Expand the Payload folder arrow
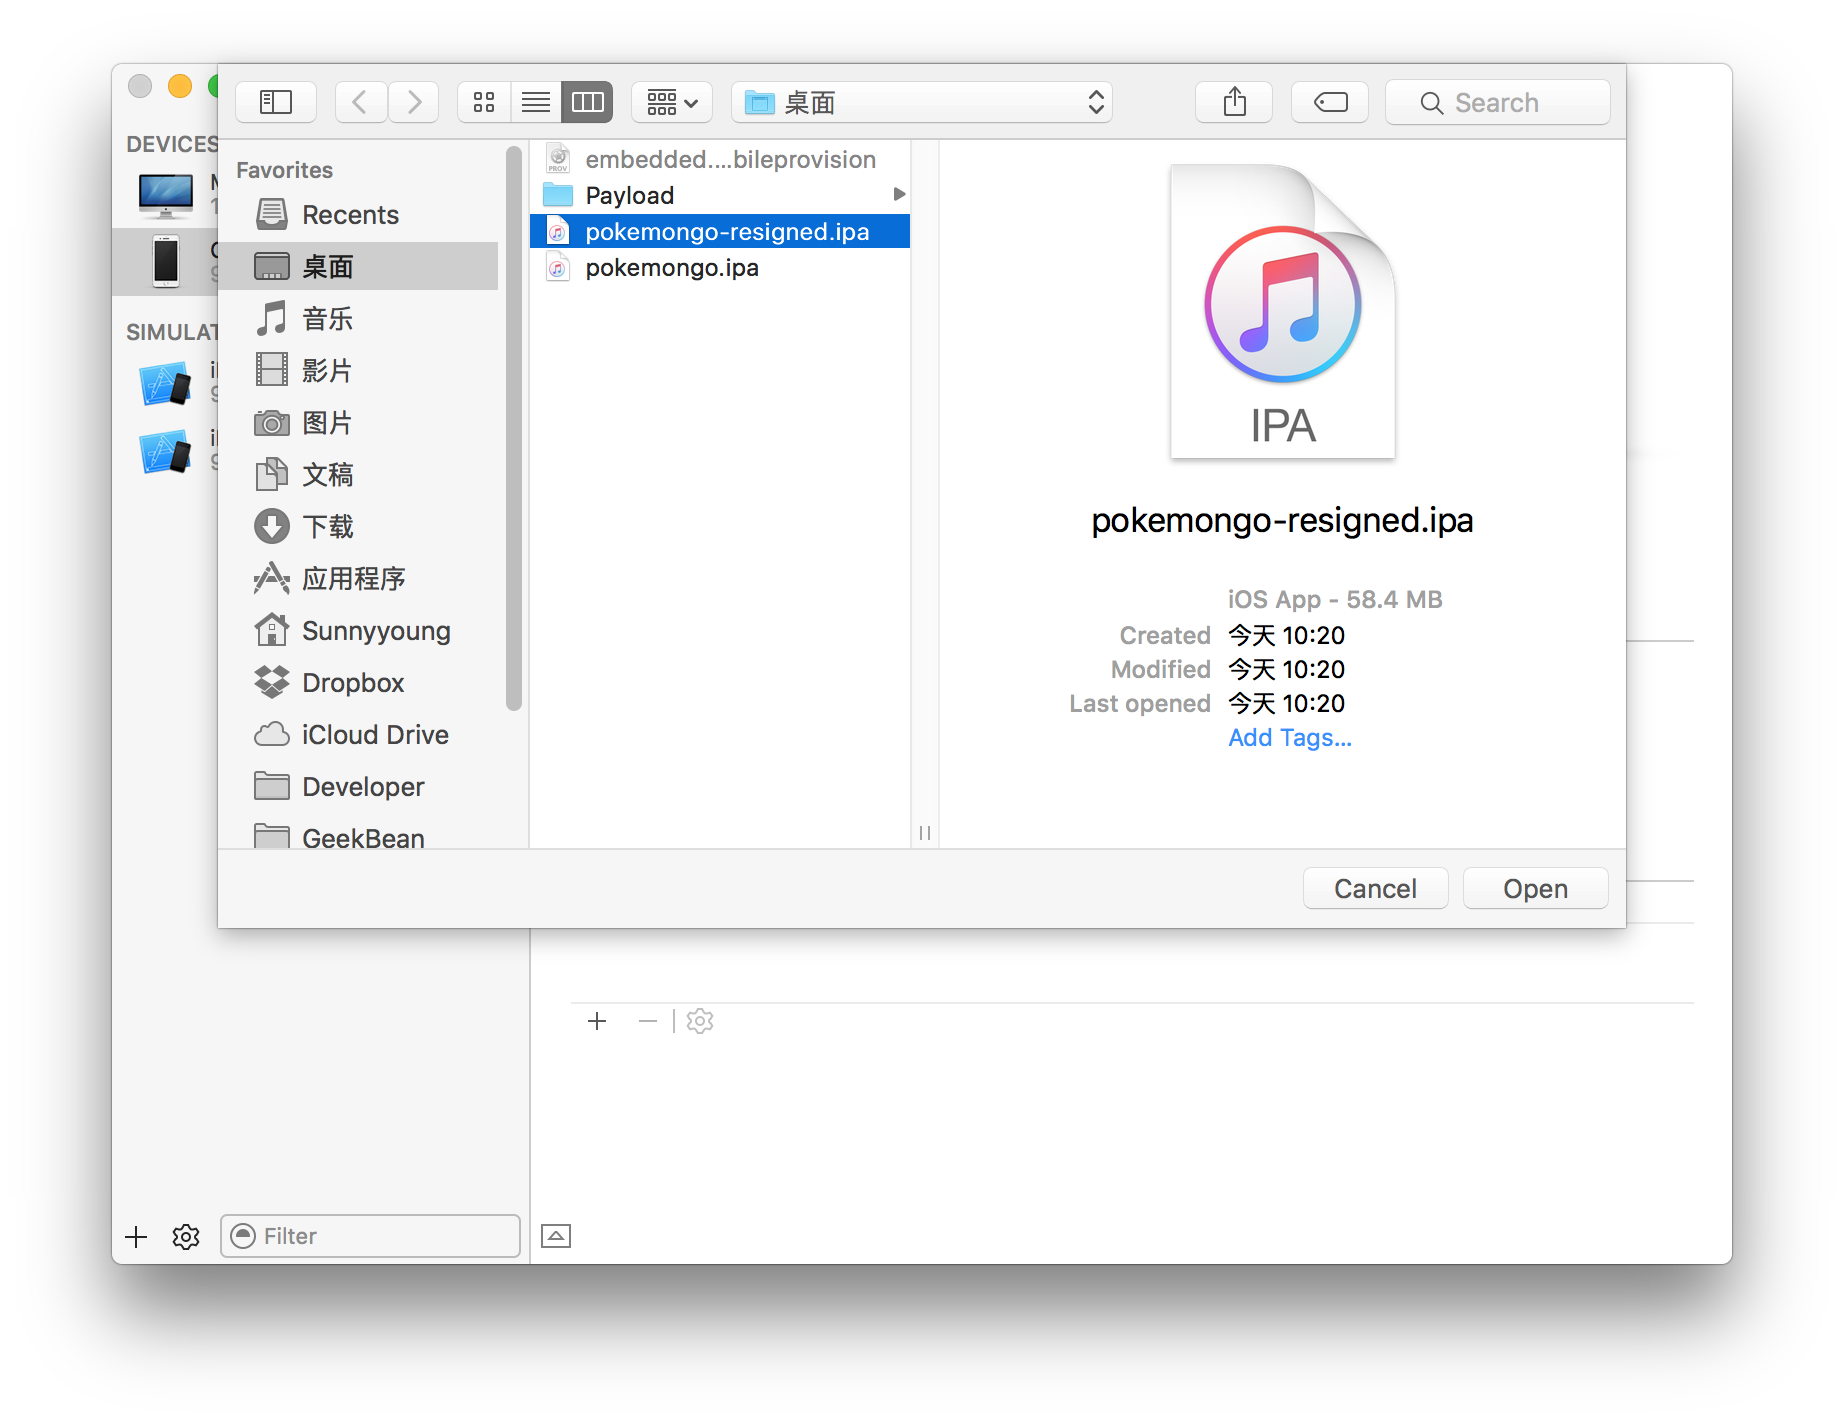The height and width of the screenshot is (1424, 1844). (899, 194)
